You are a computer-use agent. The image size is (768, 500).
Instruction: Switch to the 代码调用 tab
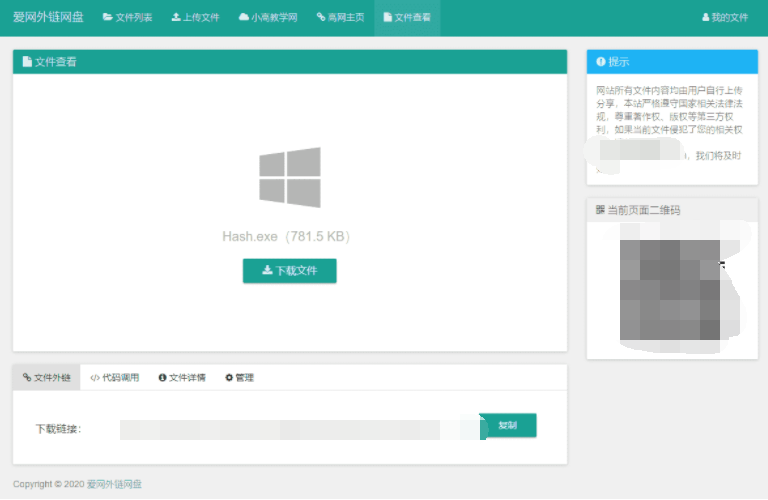pos(115,378)
